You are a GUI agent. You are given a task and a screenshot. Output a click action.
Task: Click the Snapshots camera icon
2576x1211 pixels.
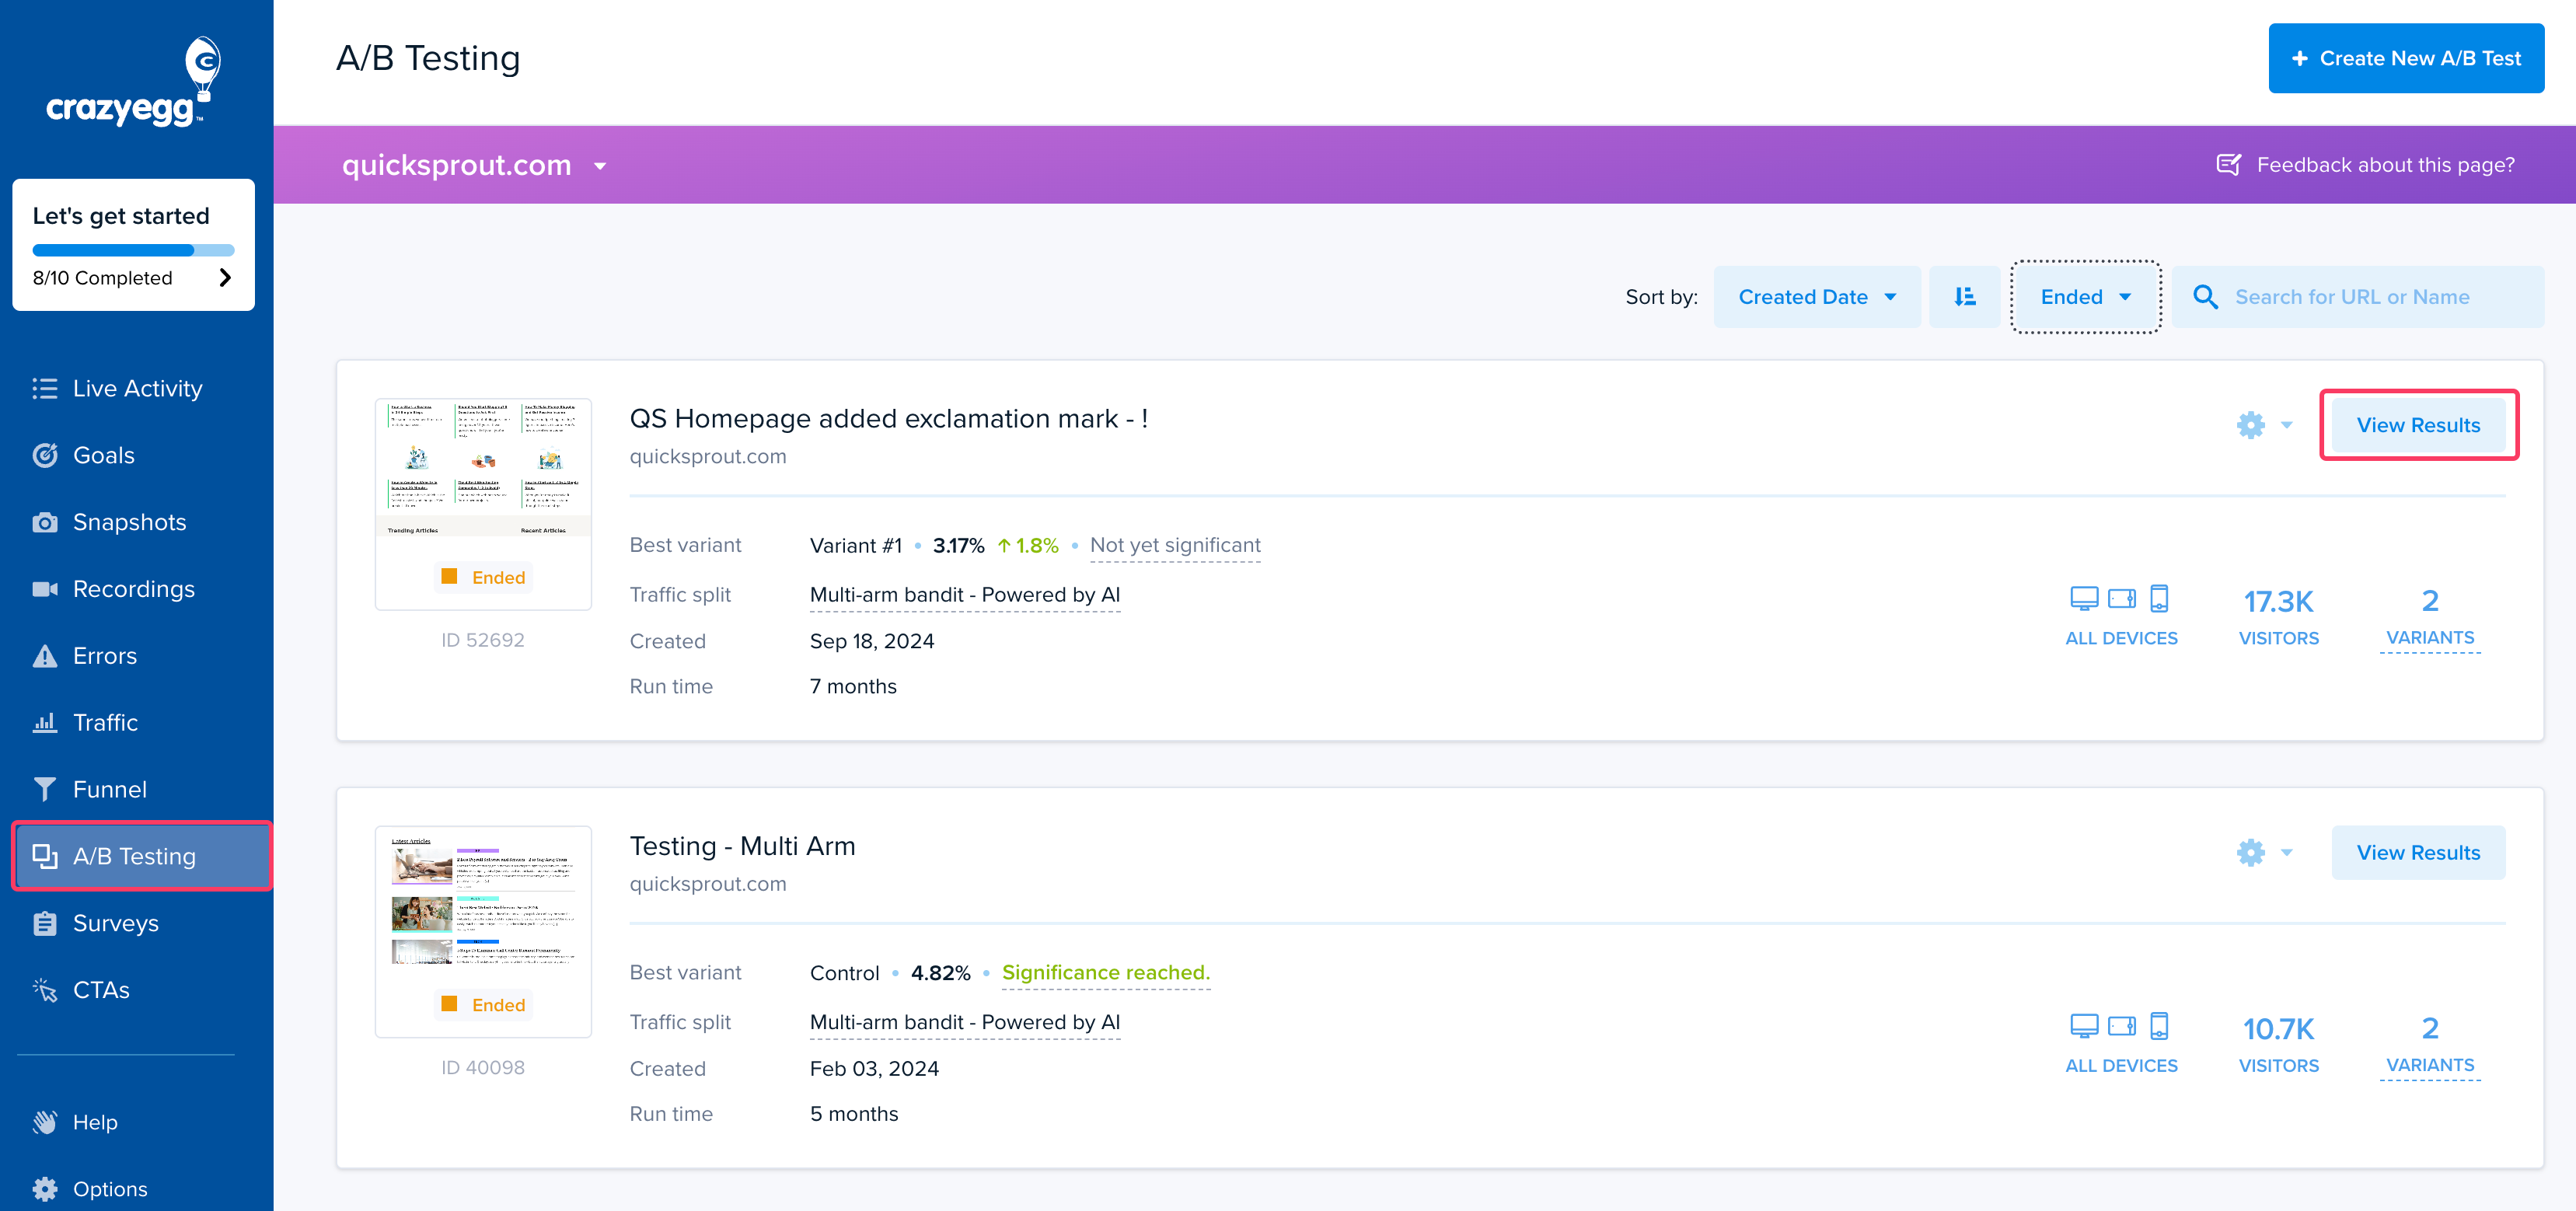[45, 522]
